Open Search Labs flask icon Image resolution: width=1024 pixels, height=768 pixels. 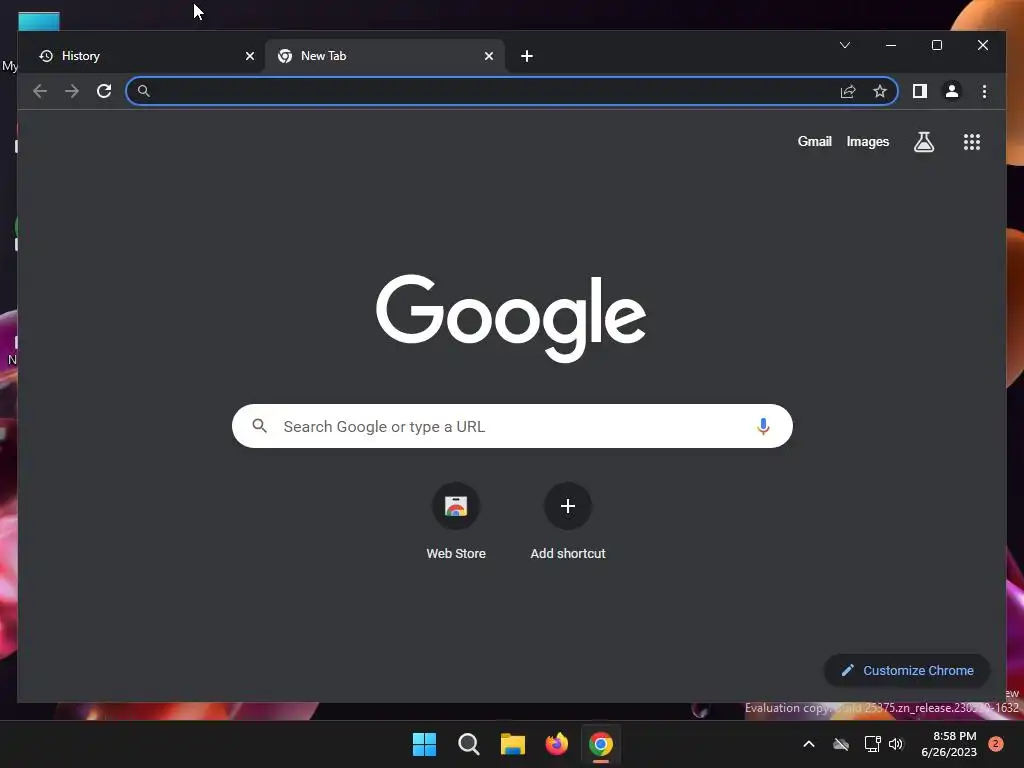pos(923,142)
